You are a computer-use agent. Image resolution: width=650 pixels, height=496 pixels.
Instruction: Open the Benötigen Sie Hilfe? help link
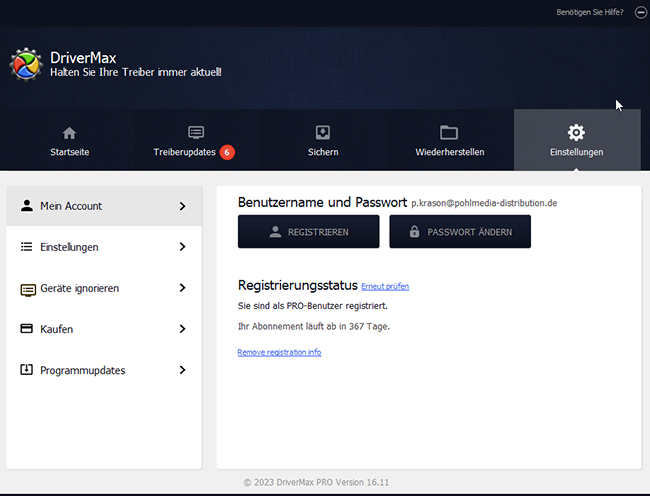click(589, 12)
